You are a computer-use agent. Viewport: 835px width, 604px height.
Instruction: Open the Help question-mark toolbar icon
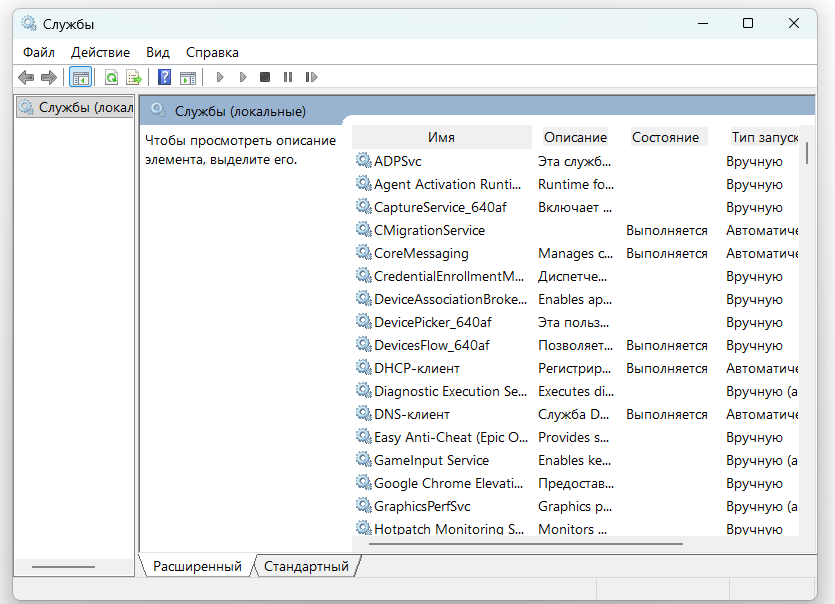click(x=165, y=78)
